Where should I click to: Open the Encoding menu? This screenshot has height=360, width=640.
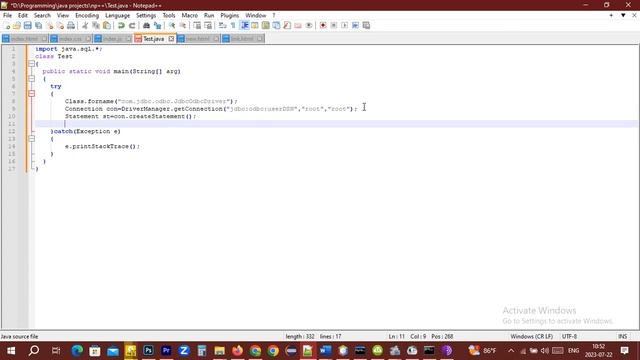click(x=87, y=15)
